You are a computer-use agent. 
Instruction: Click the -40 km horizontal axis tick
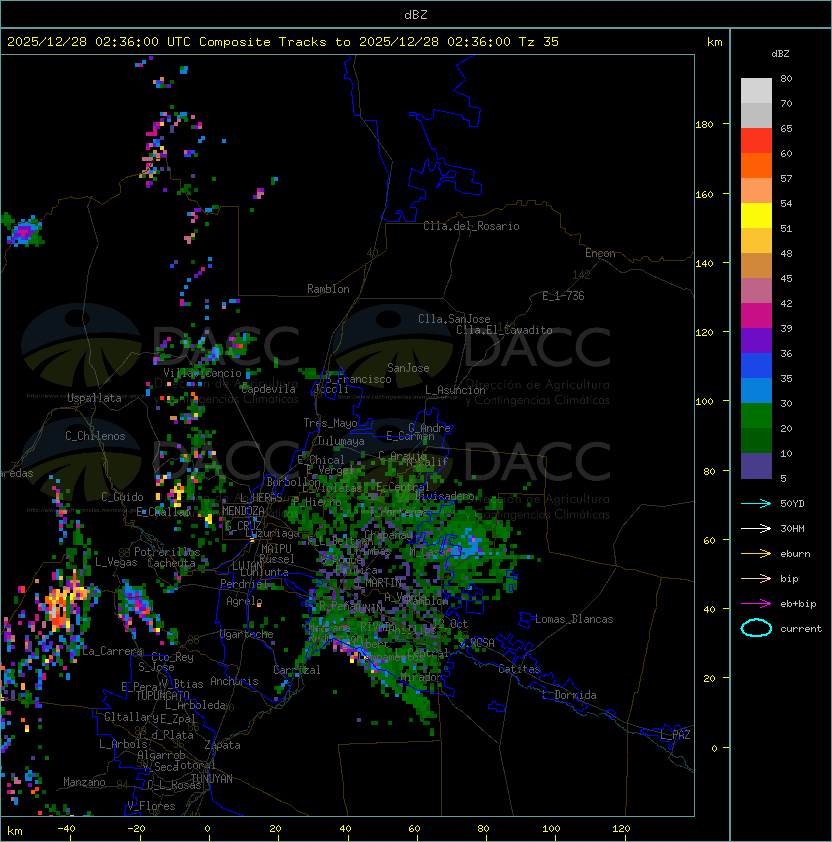coord(67,829)
